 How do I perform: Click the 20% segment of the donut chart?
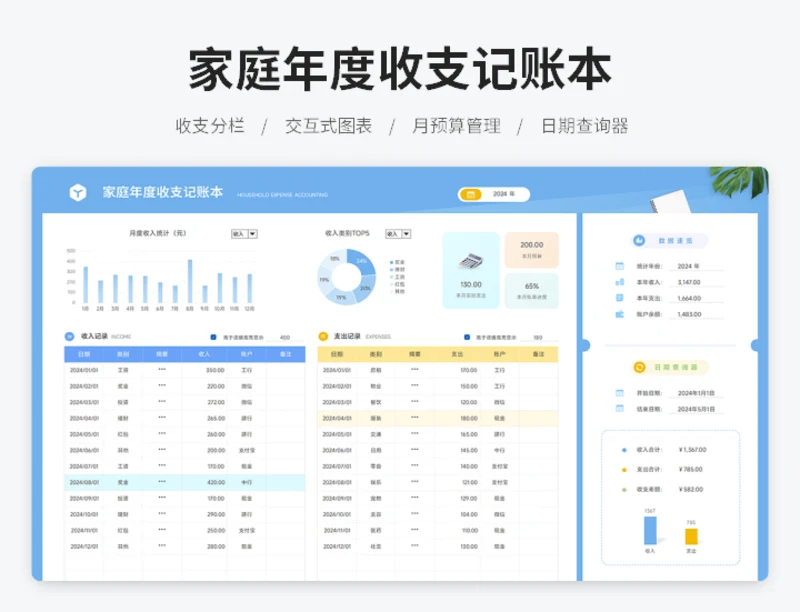coord(365,289)
